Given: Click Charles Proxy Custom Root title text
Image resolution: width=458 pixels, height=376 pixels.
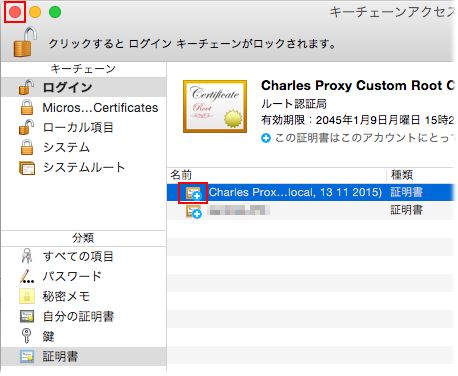Looking at the screenshot, I should [357, 86].
